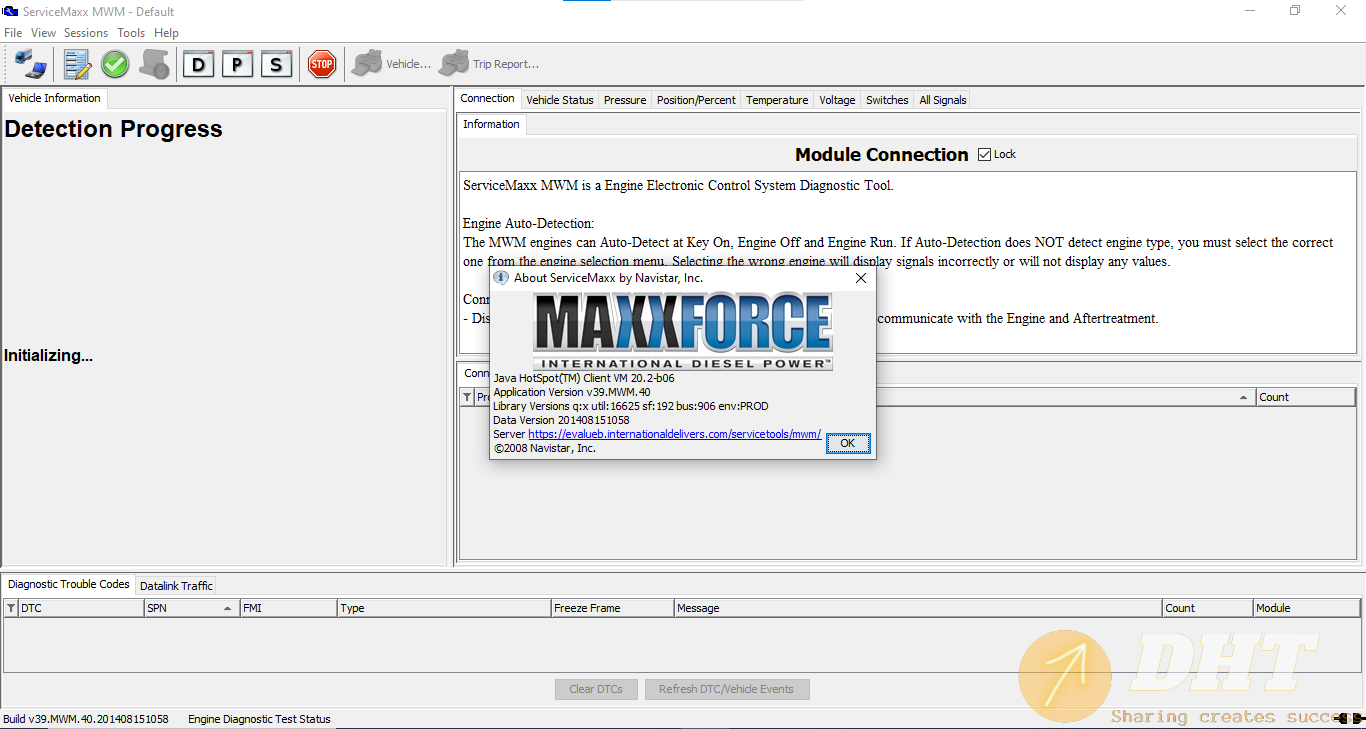The image size is (1366, 729).
Task: Click the Clear DTCs button
Action: coord(596,689)
